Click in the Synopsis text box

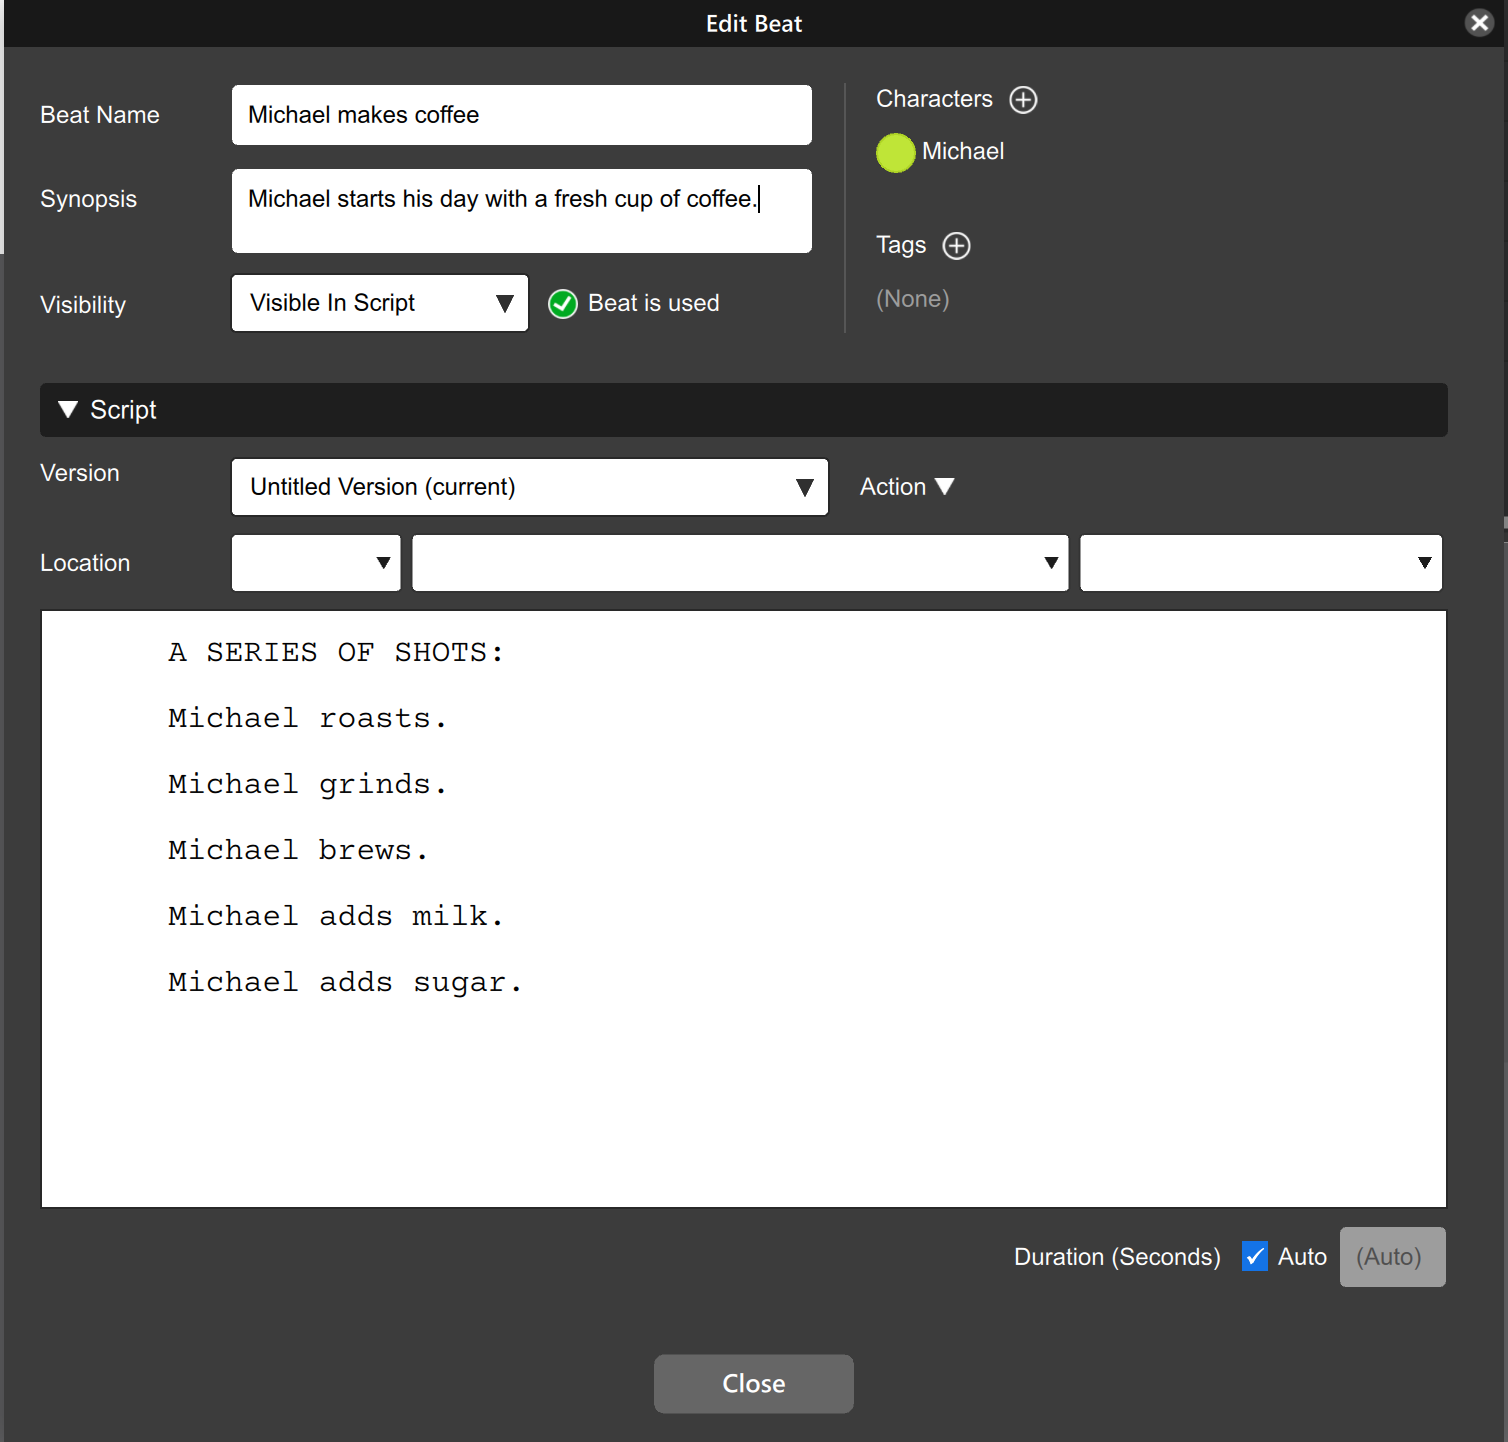click(521, 211)
